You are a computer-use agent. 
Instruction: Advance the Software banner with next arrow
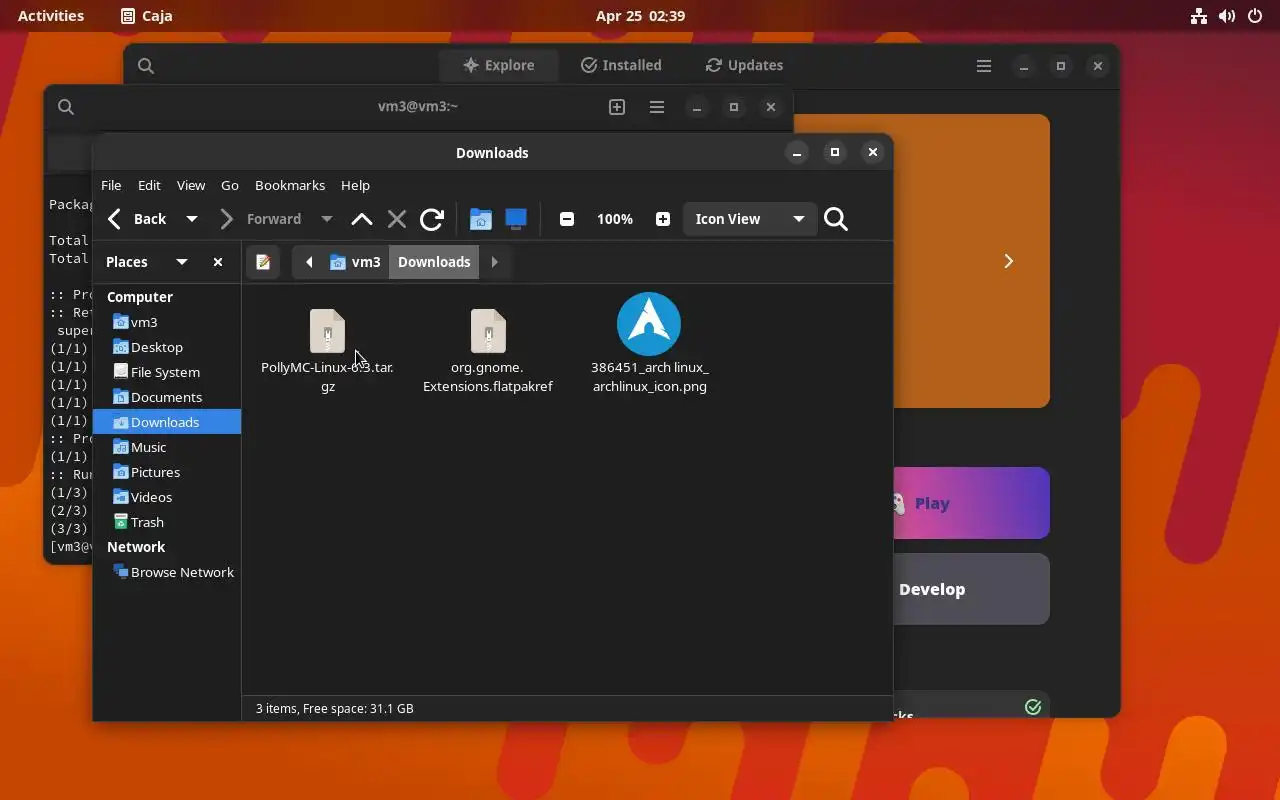pos(1008,261)
